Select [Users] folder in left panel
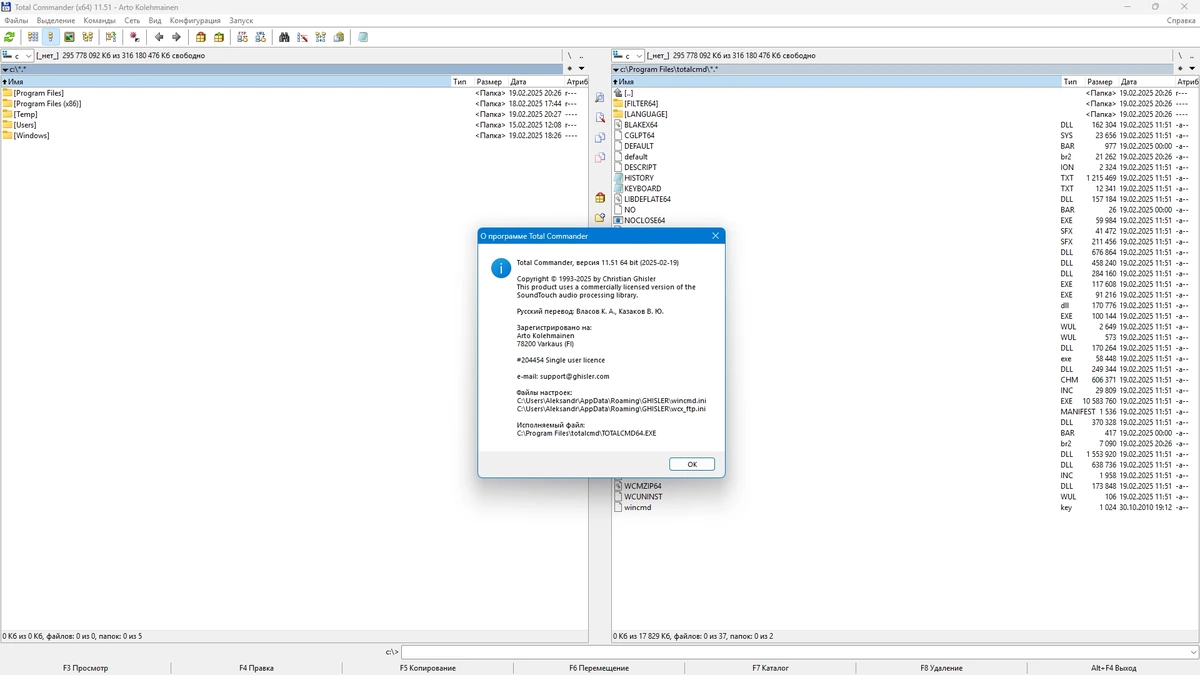The width and height of the screenshot is (1200, 675). (294, 125)
